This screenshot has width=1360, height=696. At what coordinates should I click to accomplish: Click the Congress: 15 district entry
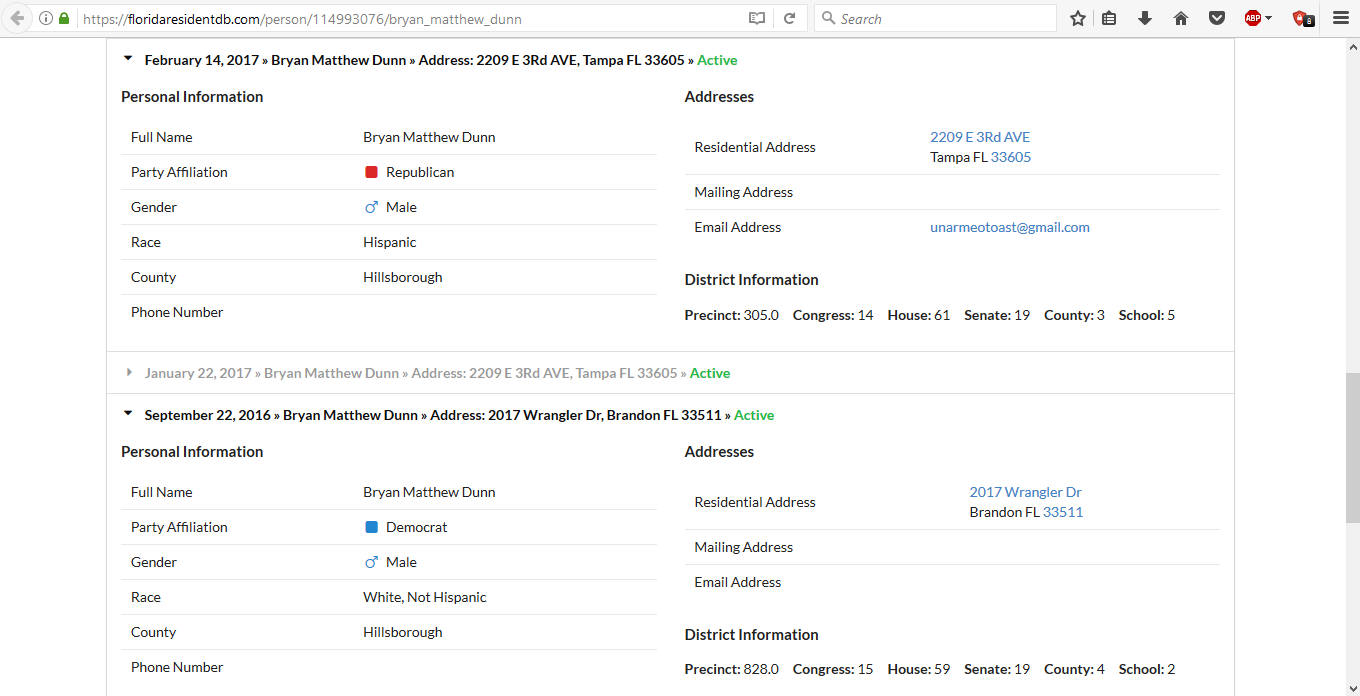[833, 669]
